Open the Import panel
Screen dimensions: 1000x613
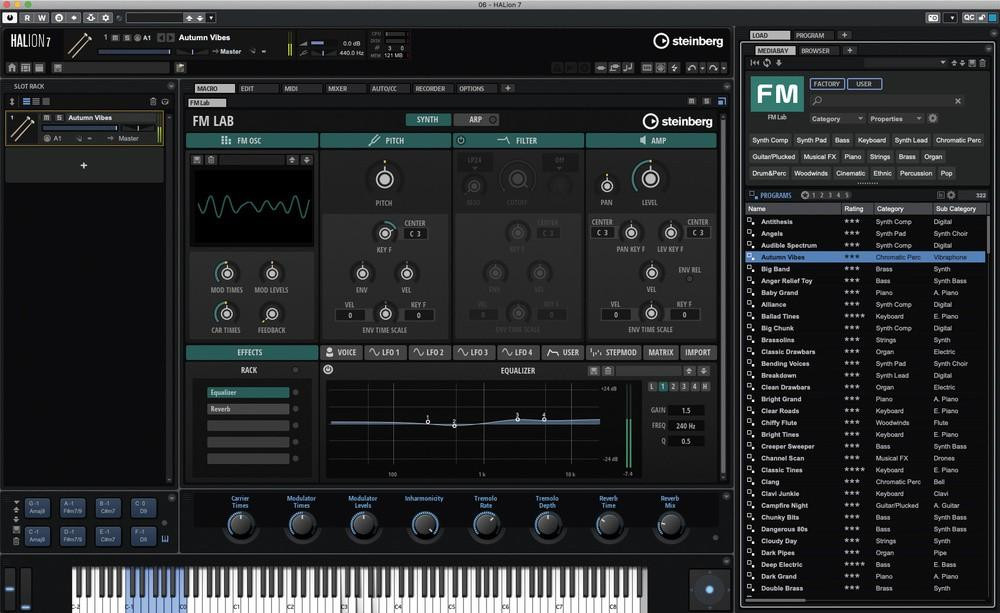(699, 352)
